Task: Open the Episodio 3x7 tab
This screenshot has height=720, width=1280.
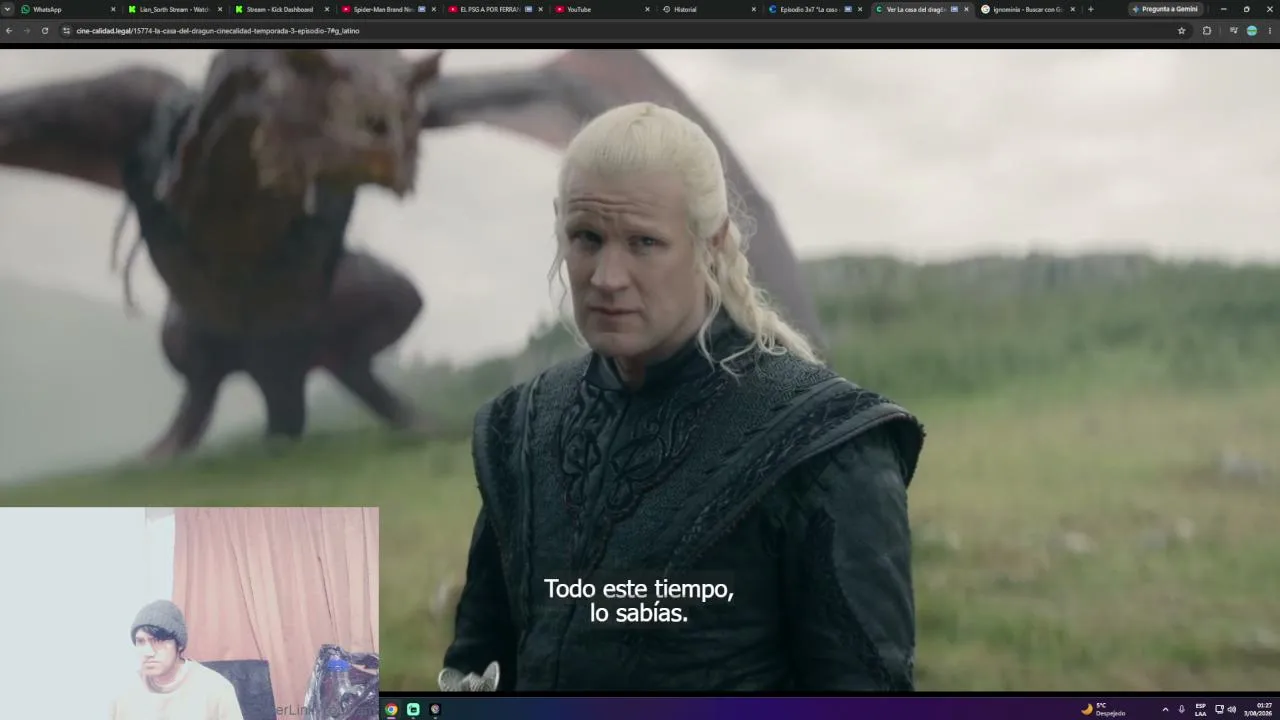Action: pos(816,9)
